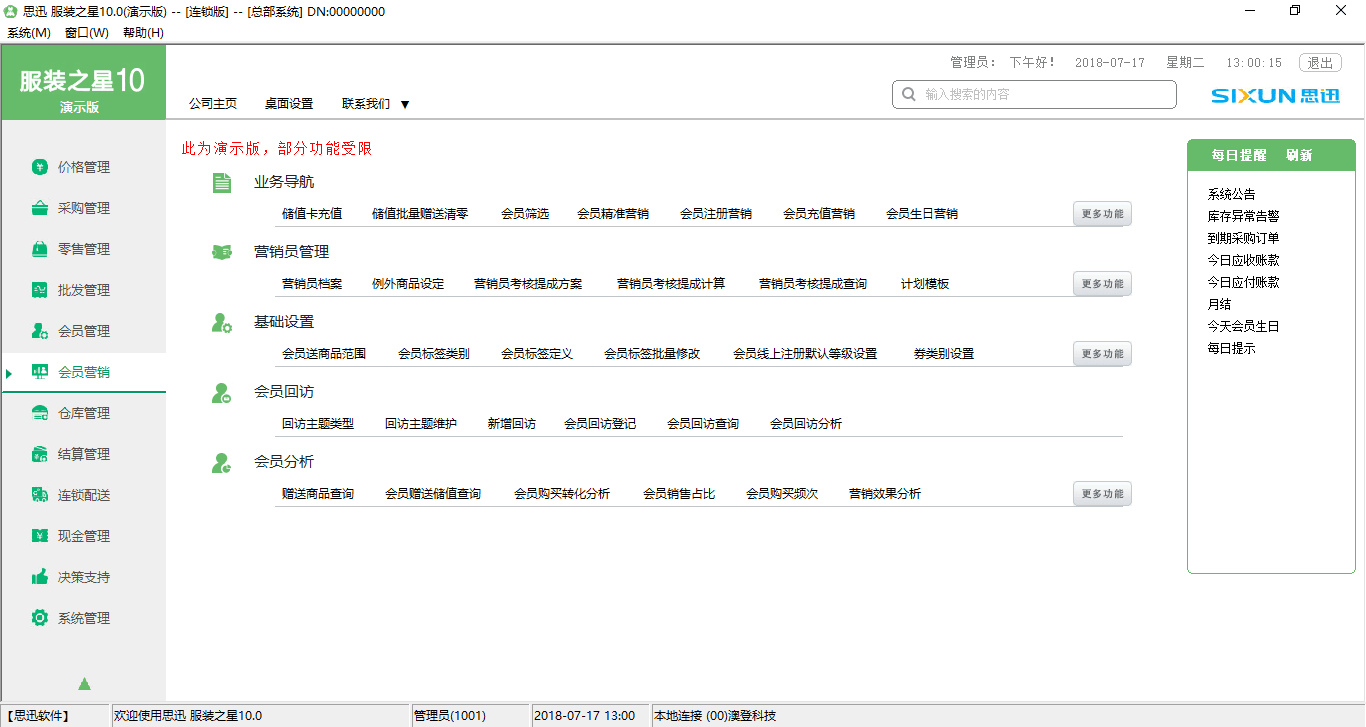Open 会员送商品范围 link
Viewport: 1366px width, 727px height.
click(x=324, y=353)
